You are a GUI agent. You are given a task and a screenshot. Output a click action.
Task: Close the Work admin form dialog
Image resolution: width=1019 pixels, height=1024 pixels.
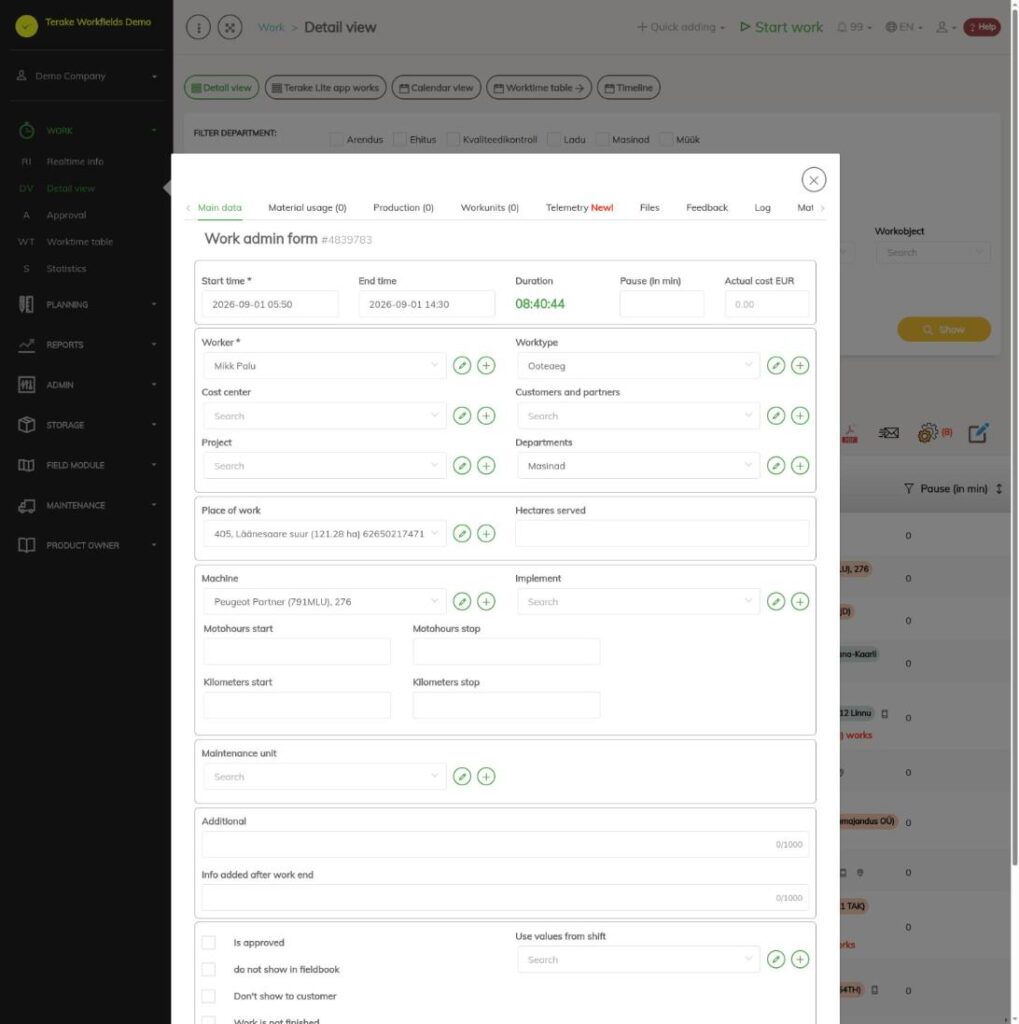pyautogui.click(x=813, y=180)
